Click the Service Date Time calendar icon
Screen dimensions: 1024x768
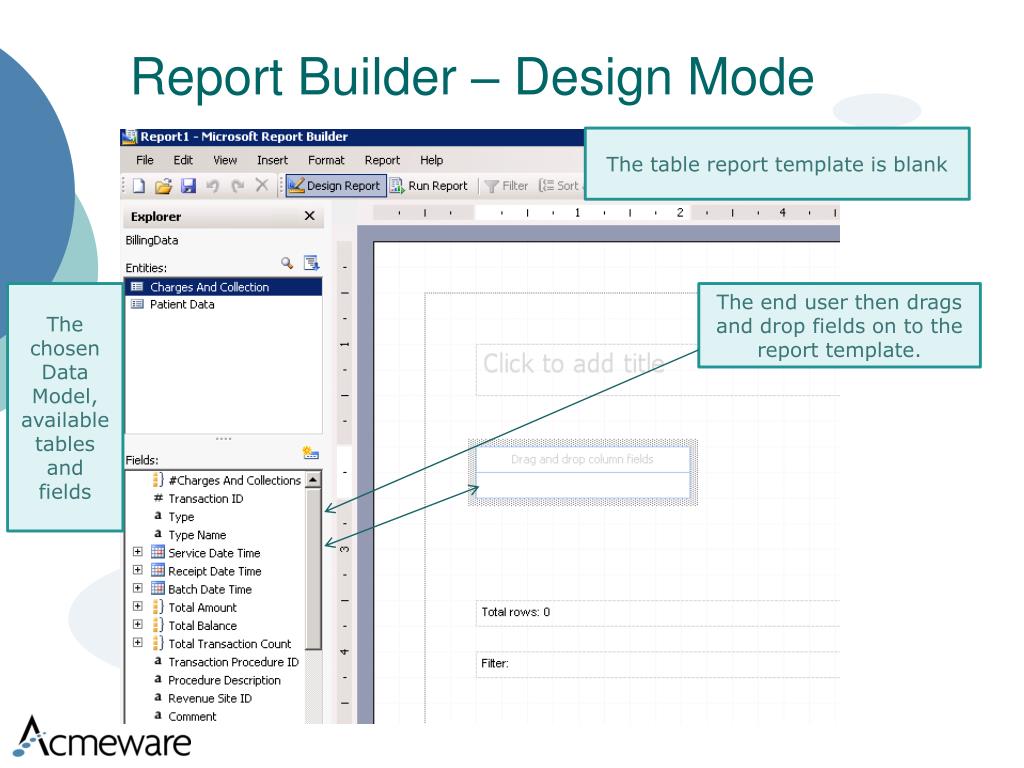click(x=157, y=552)
